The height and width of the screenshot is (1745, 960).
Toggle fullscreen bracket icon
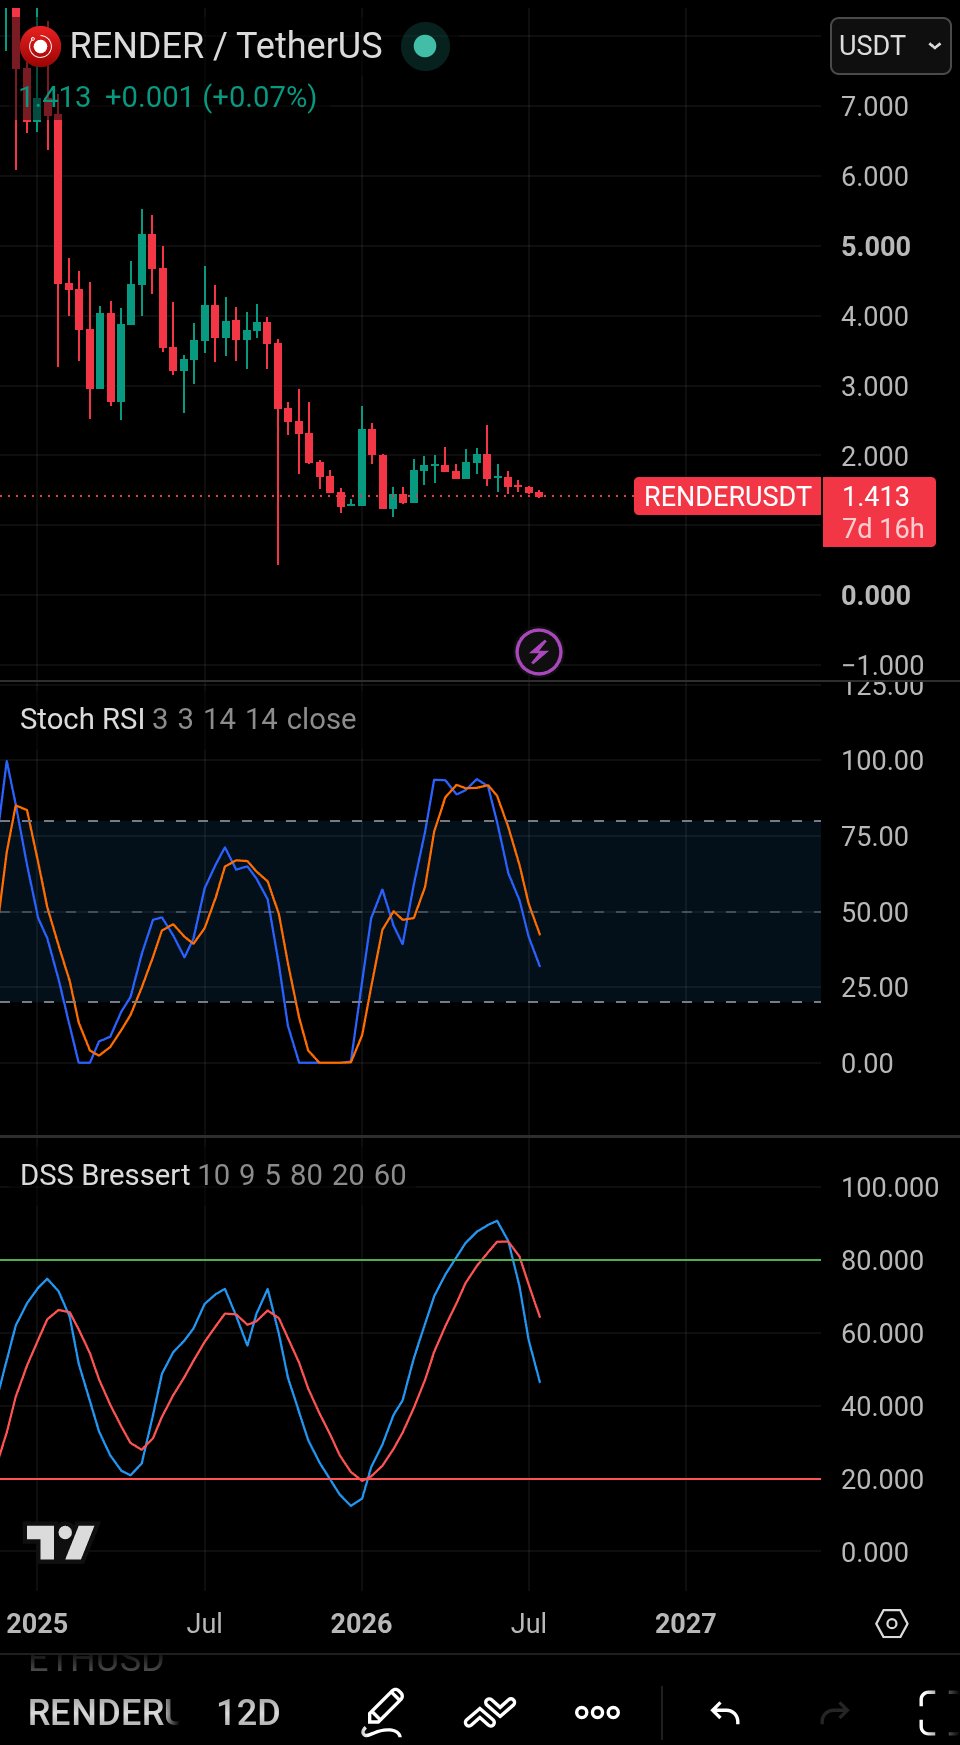point(937,1712)
